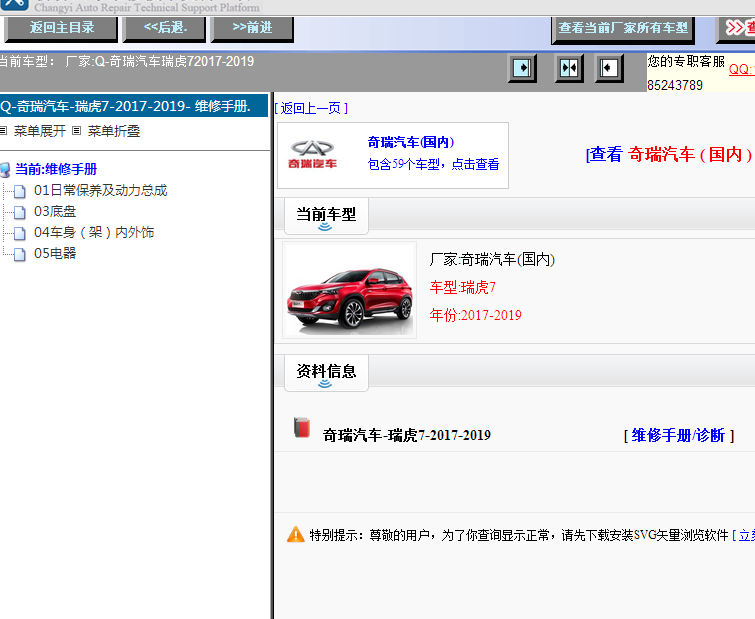Expand all menus with 菜单展开

39,131
